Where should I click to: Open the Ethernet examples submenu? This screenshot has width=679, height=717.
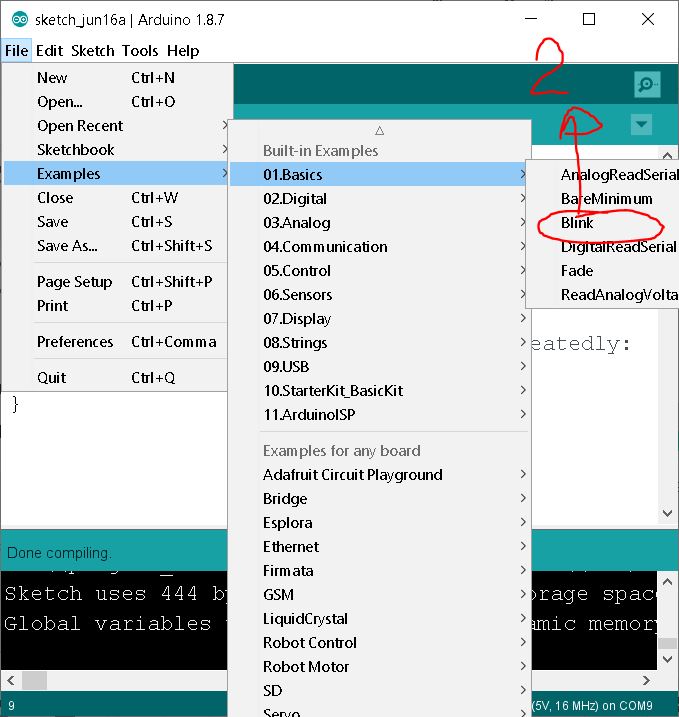coord(380,546)
